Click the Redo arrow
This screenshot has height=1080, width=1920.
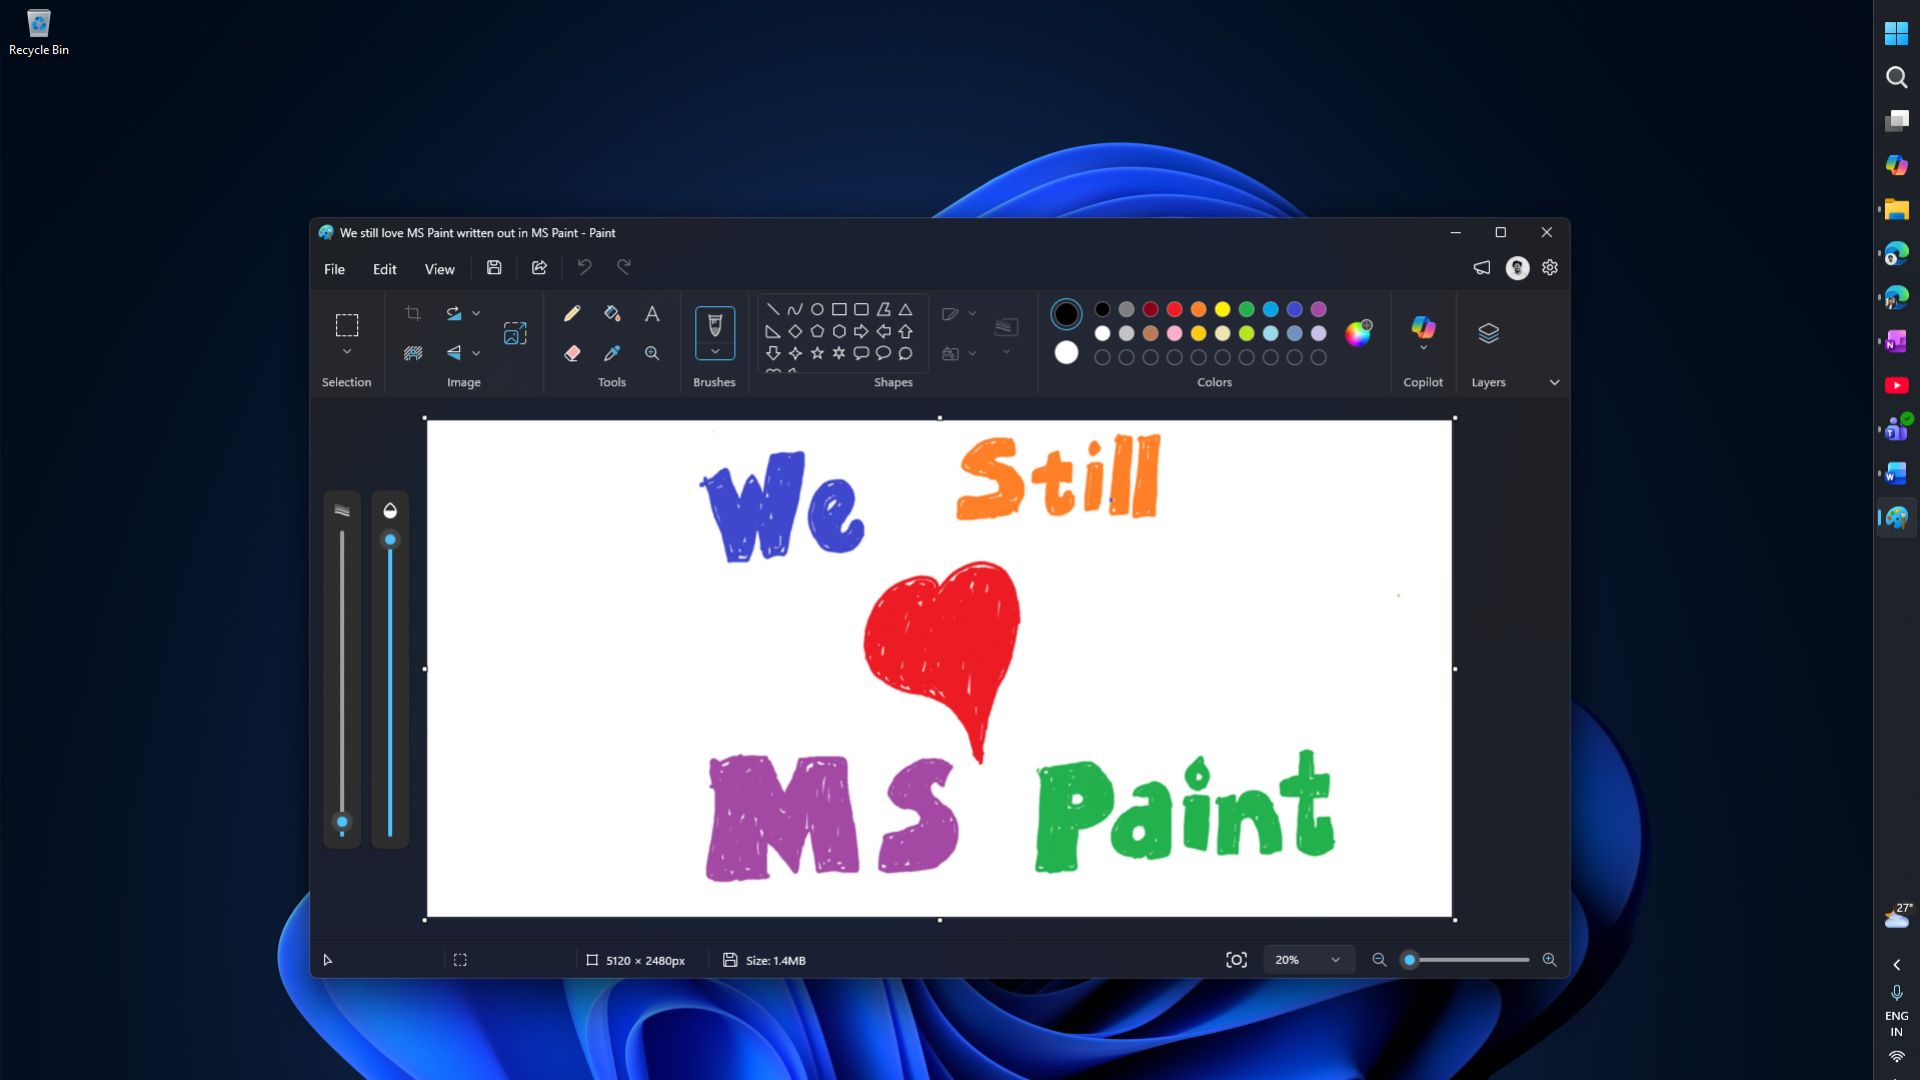coord(624,268)
